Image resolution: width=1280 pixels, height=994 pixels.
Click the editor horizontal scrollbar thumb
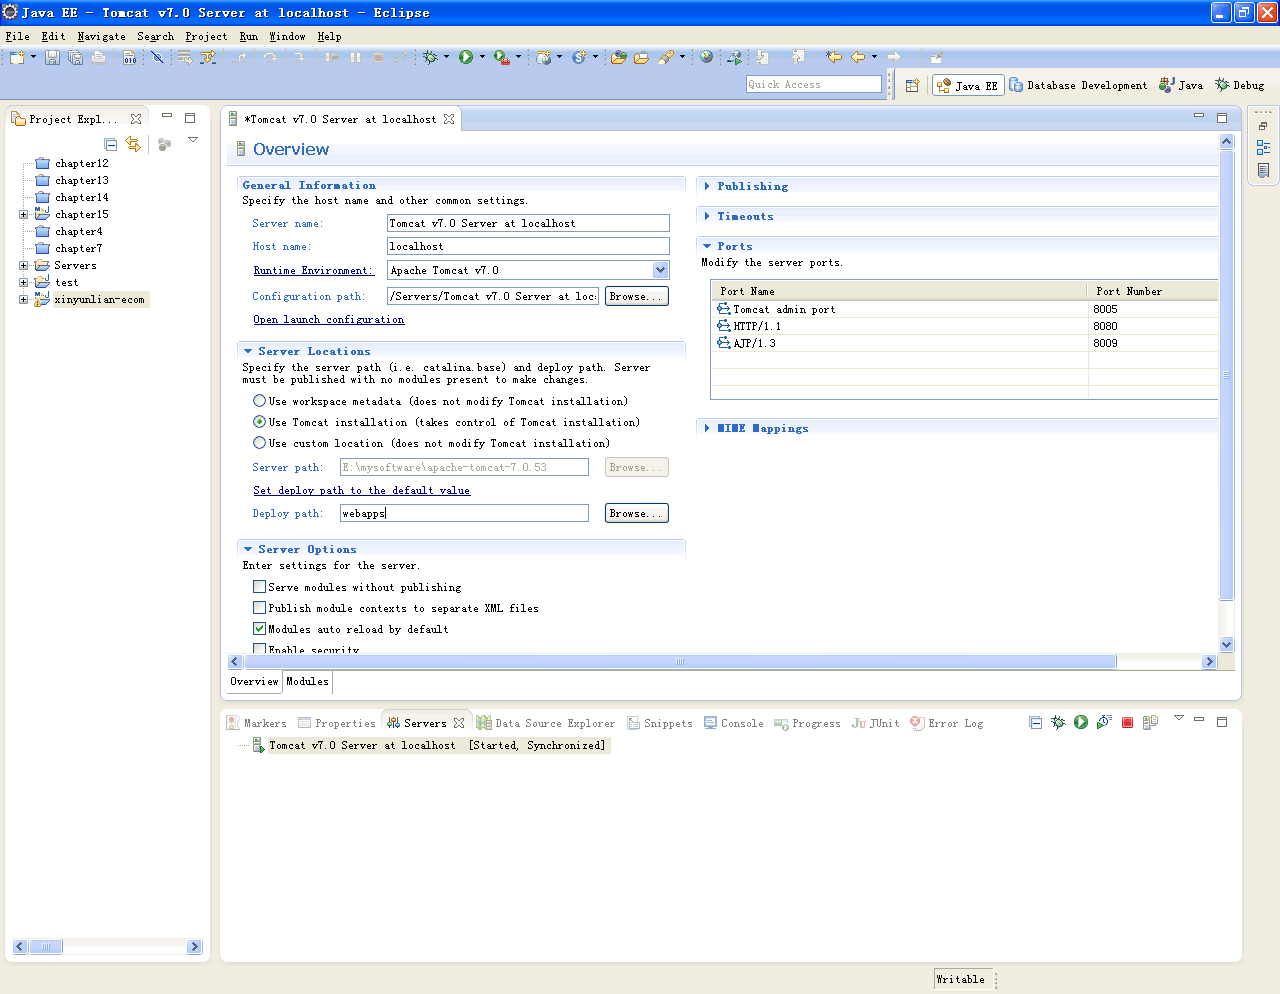pyautogui.click(x=679, y=661)
